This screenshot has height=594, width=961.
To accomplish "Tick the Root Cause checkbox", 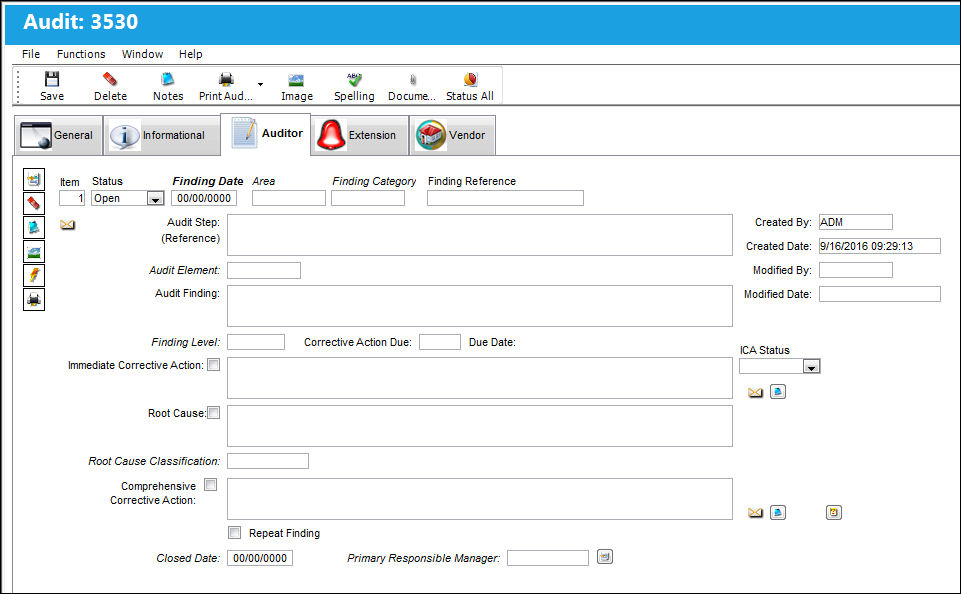I will 213,413.
